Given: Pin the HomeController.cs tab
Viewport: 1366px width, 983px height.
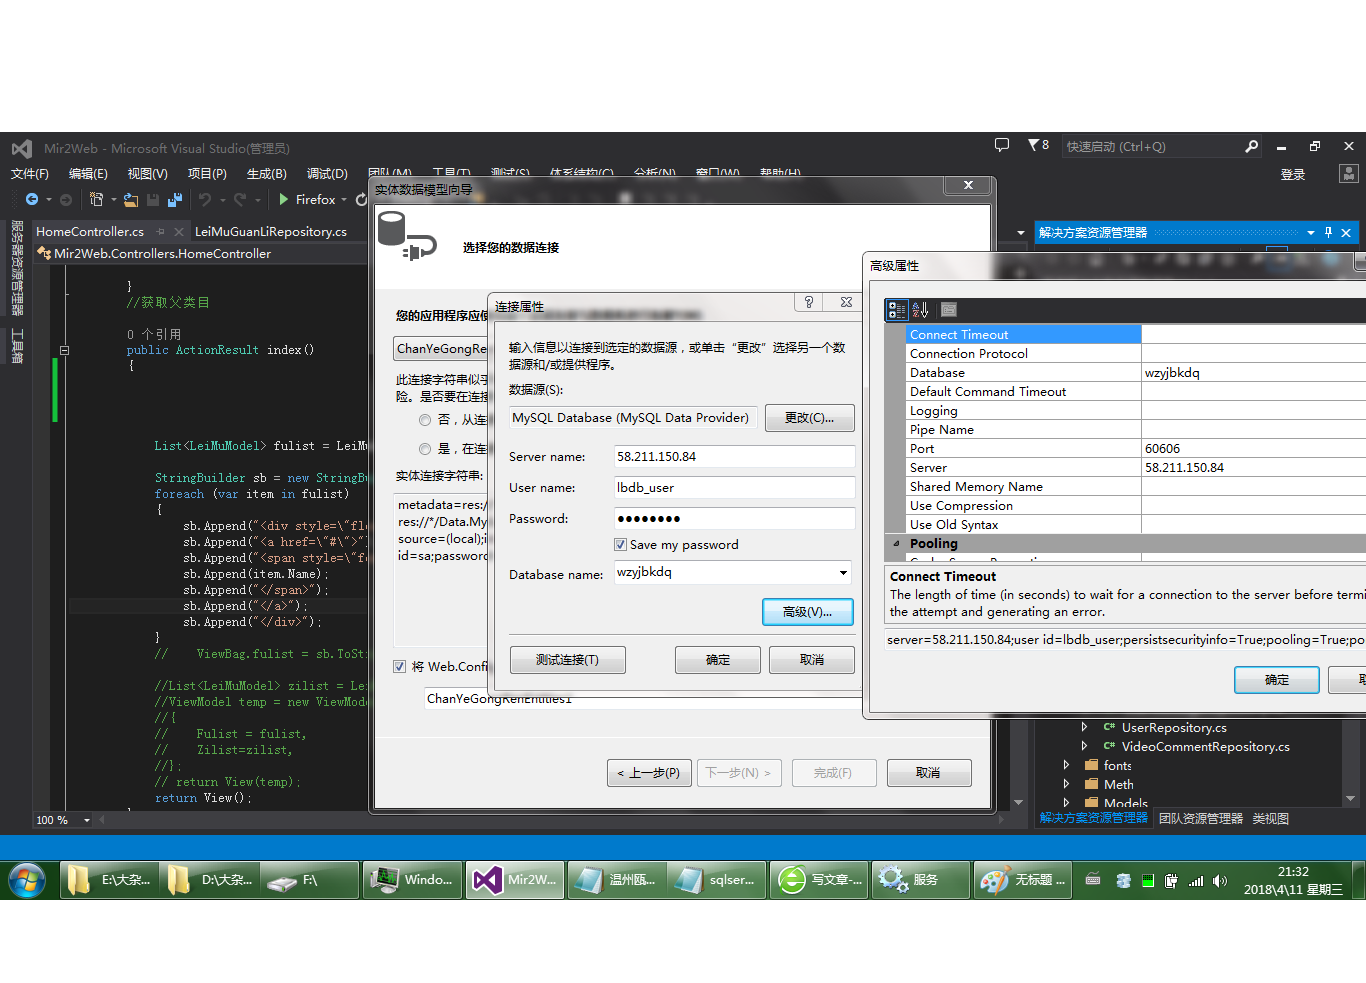Looking at the screenshot, I should click(160, 232).
